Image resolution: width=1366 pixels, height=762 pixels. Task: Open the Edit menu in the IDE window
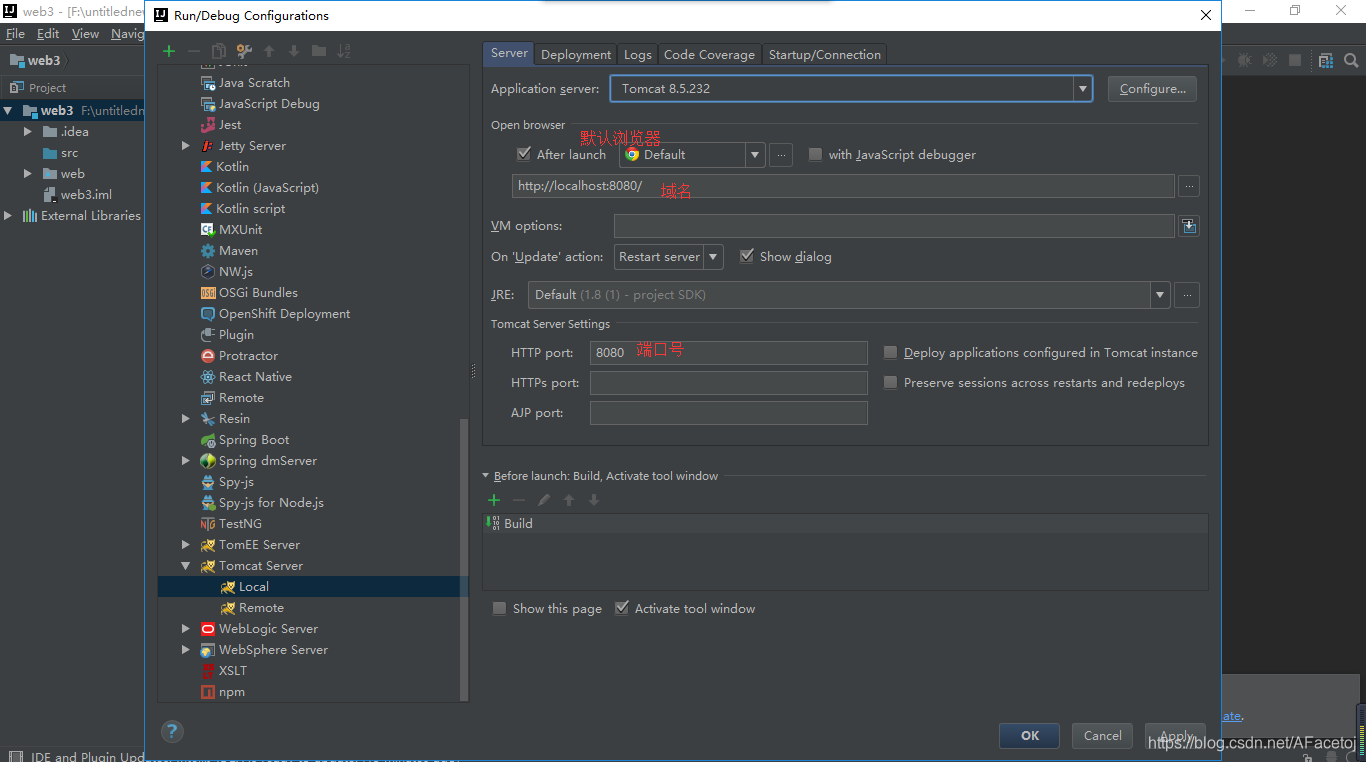48,33
